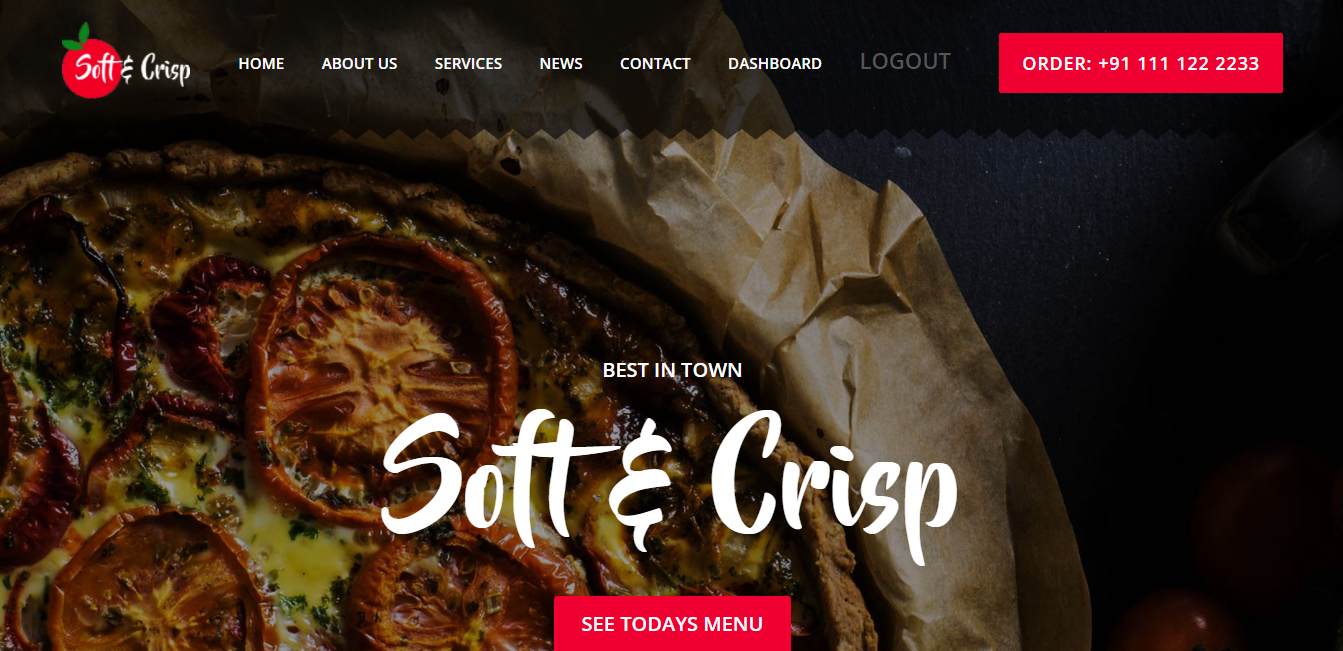This screenshot has width=1343, height=651.
Task: Click the red ORDER phone number button
Action: click(1140, 63)
